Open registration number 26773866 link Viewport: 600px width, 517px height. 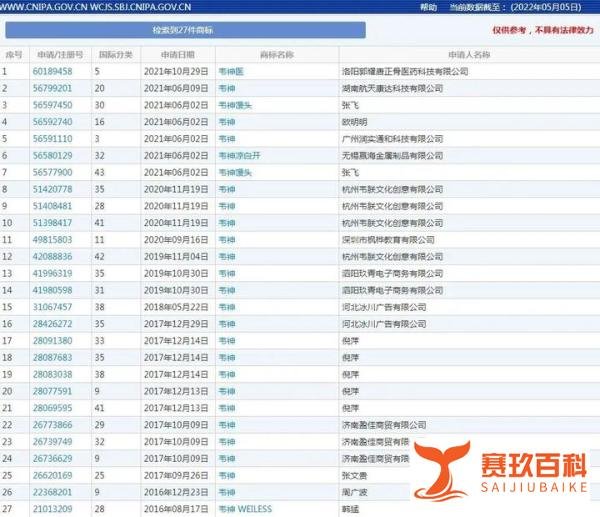click(52, 425)
